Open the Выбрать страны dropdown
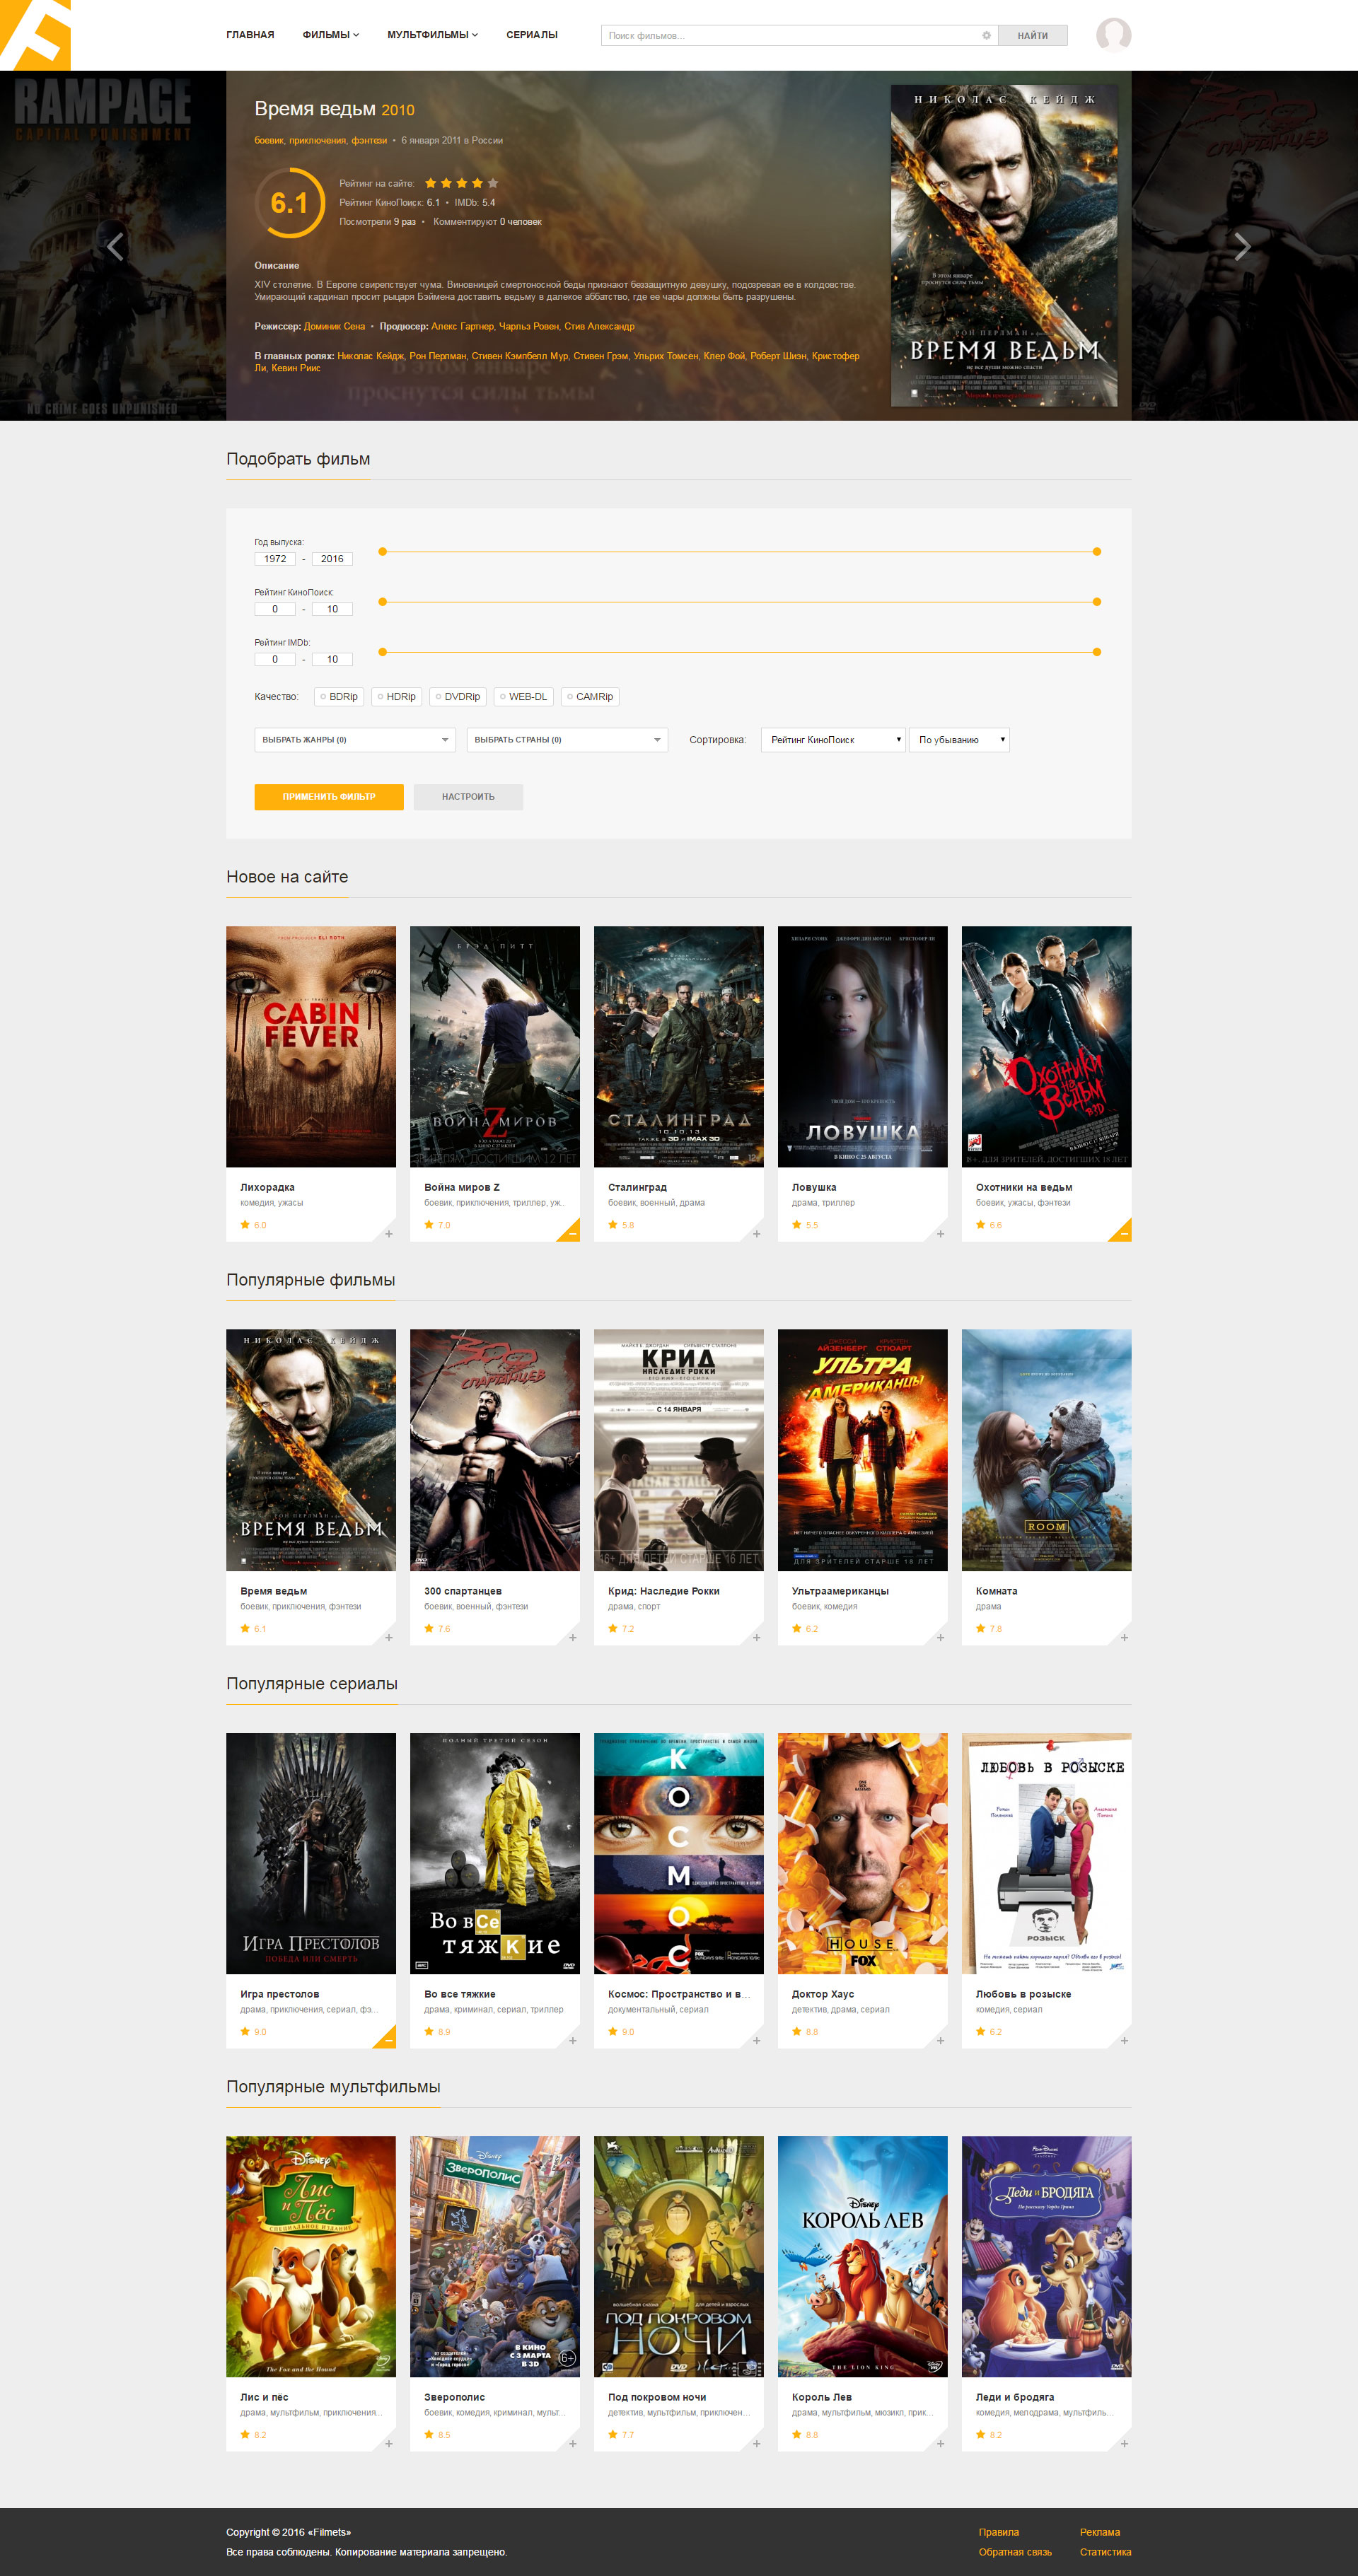Screen dimensions: 1358x2576 pyautogui.click(x=567, y=740)
